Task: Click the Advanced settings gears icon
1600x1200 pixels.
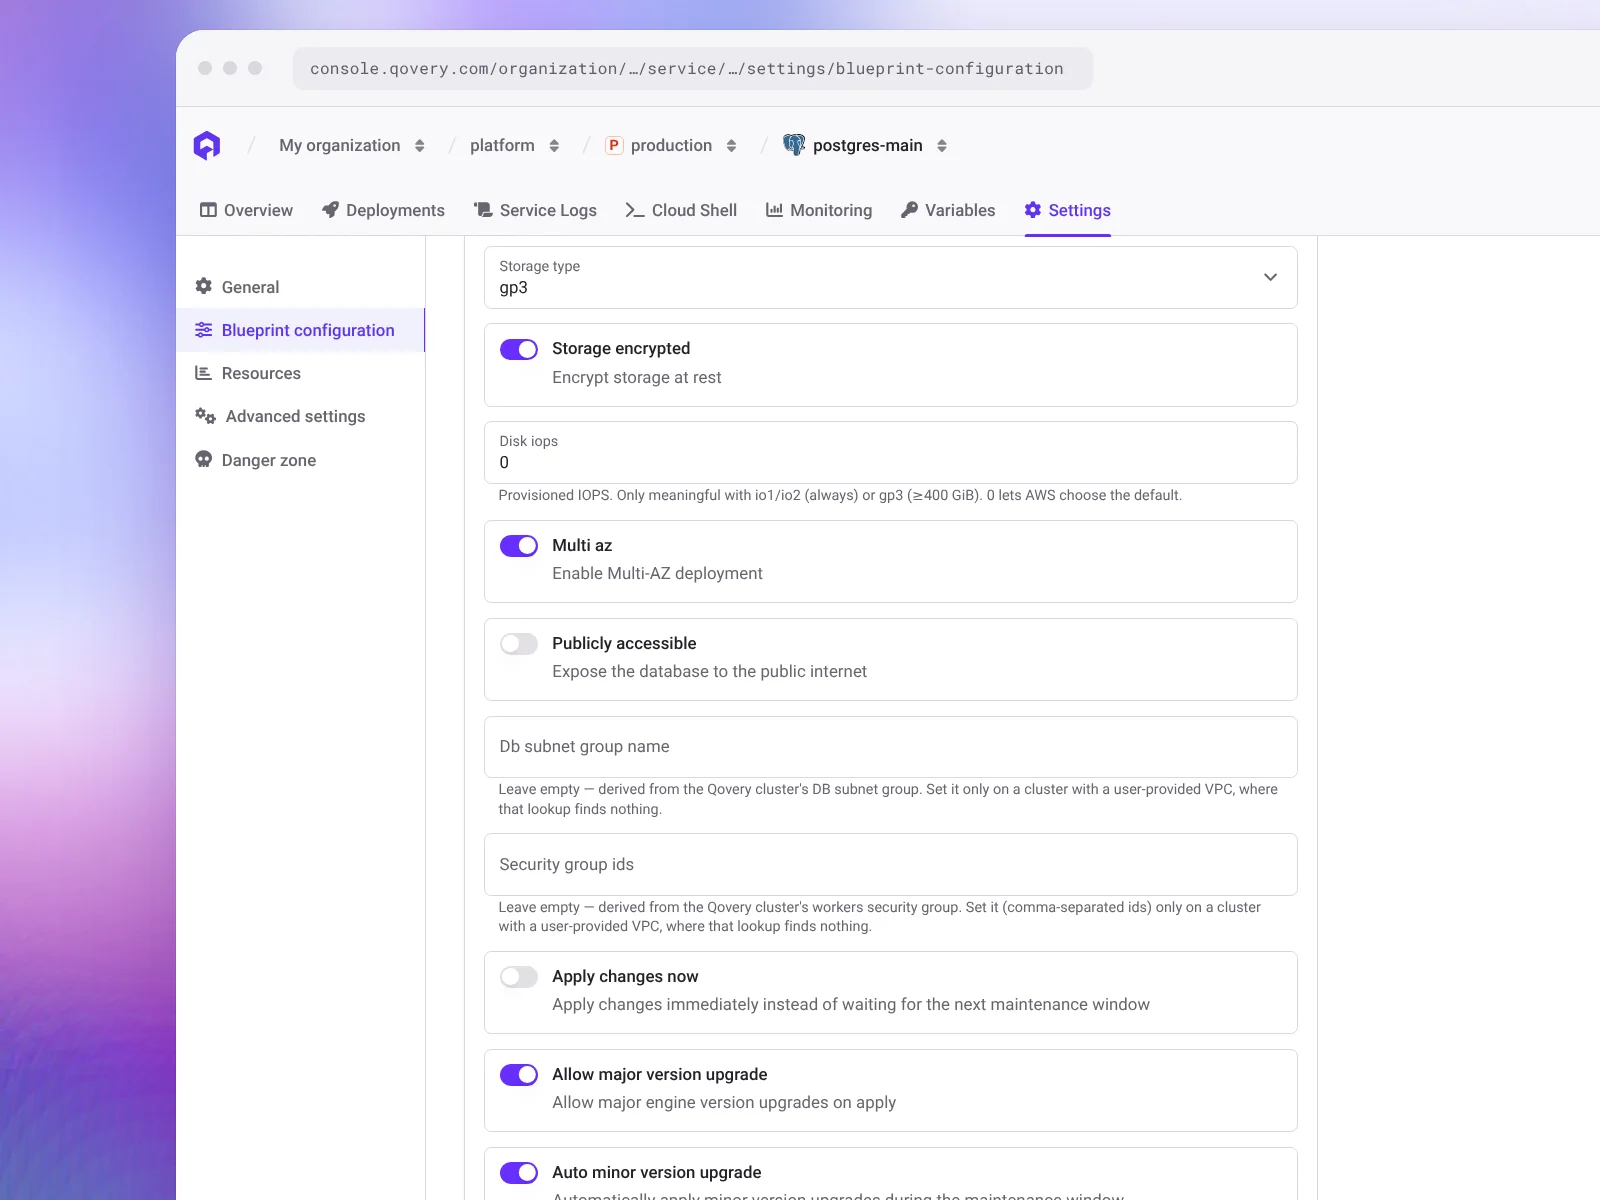Action: click(206, 416)
